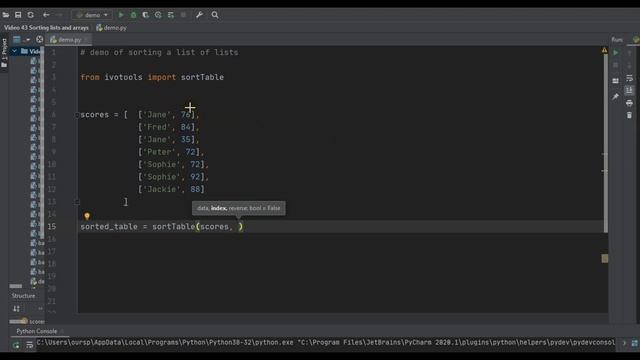The height and width of the screenshot is (360, 640).
Task: Click the Profile run icon in toolbar
Action: click(158, 15)
